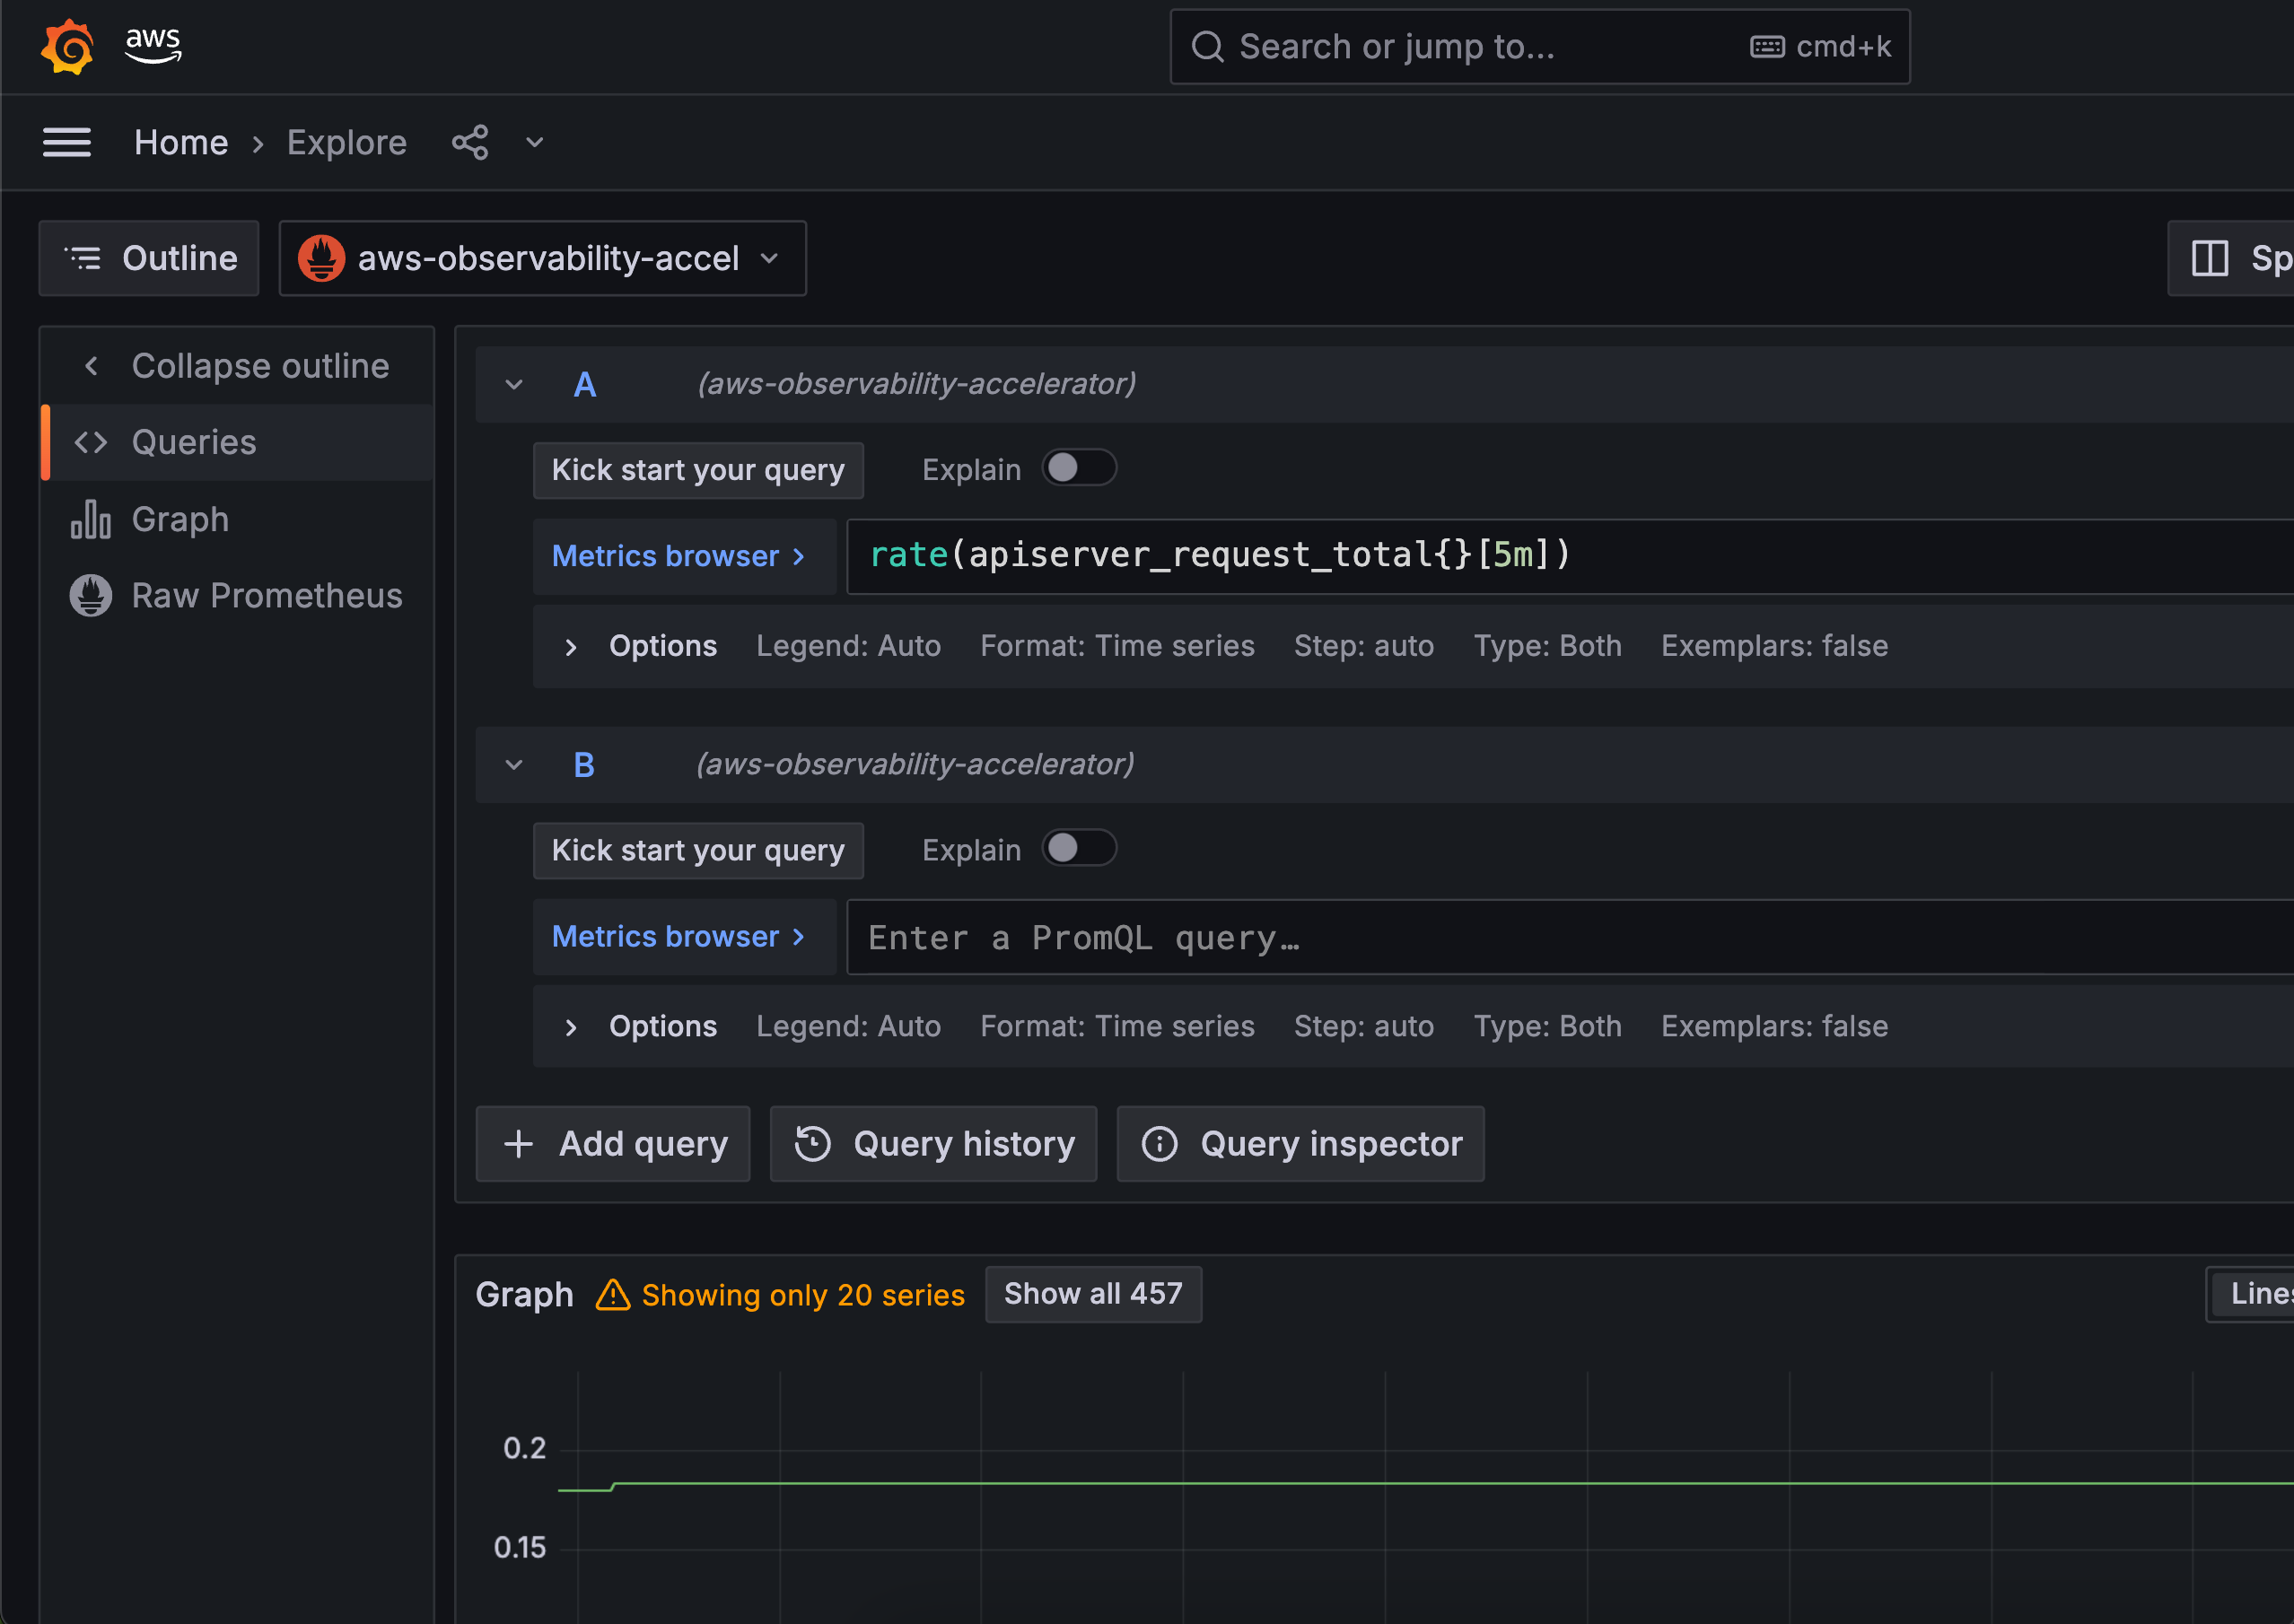The height and width of the screenshot is (1624, 2294).
Task: Click the Grafana logo
Action: [x=66, y=45]
